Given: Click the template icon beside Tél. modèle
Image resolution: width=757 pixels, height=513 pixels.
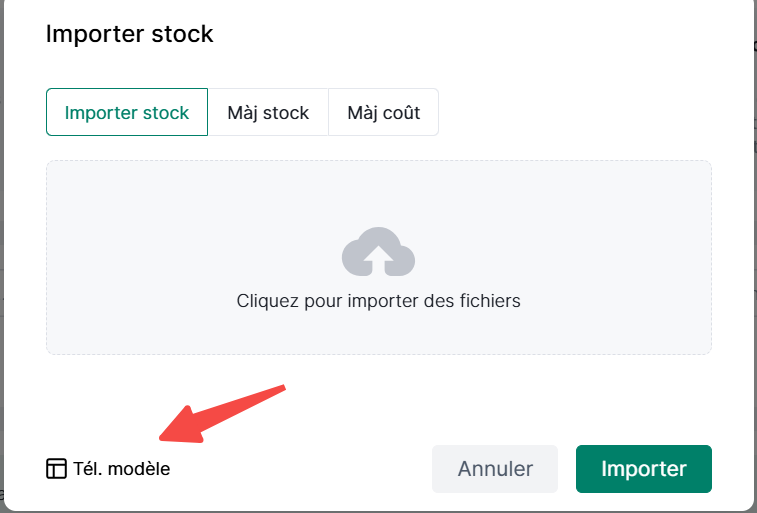Looking at the screenshot, I should (57, 468).
